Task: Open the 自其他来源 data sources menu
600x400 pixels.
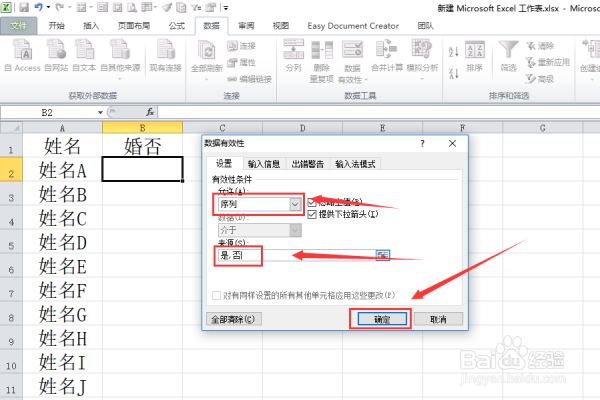Action: coord(120,59)
